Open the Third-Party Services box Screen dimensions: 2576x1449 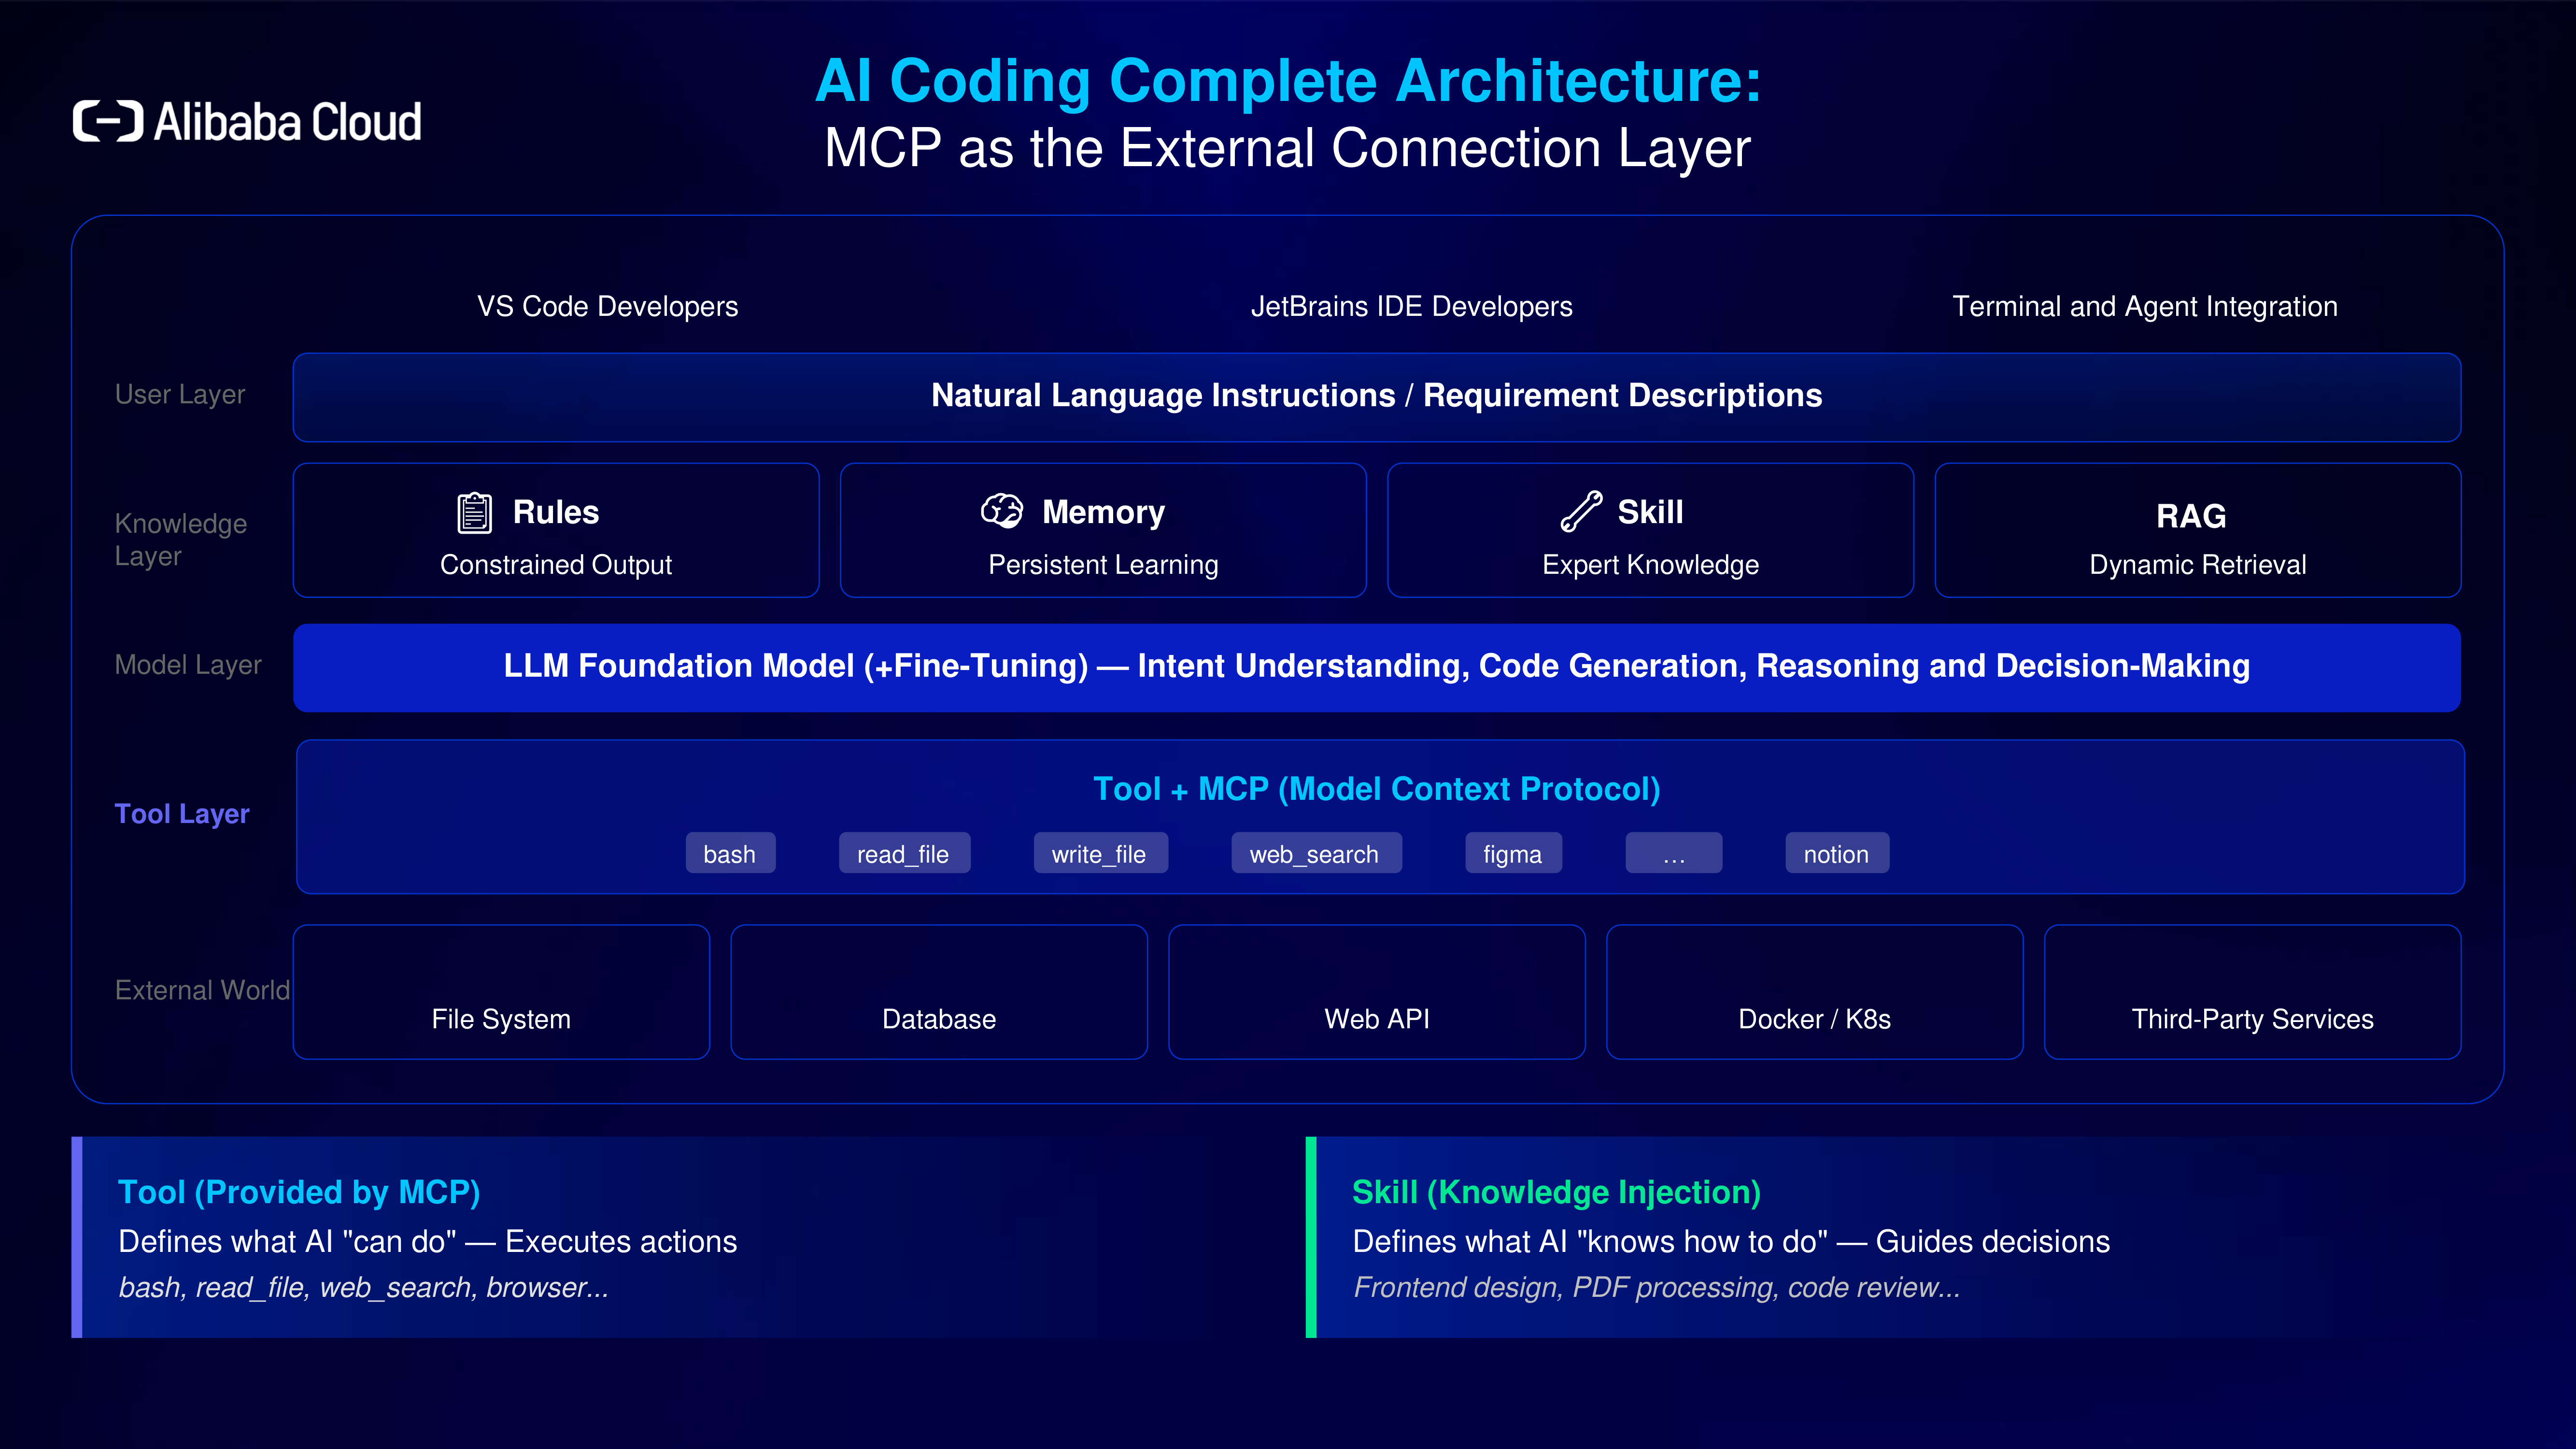(x=2253, y=992)
